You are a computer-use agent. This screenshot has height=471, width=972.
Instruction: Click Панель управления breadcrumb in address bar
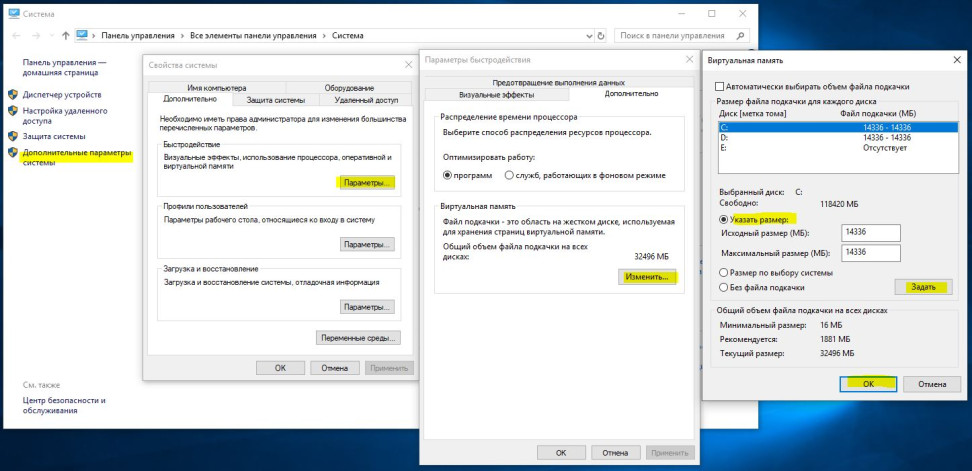click(x=137, y=36)
